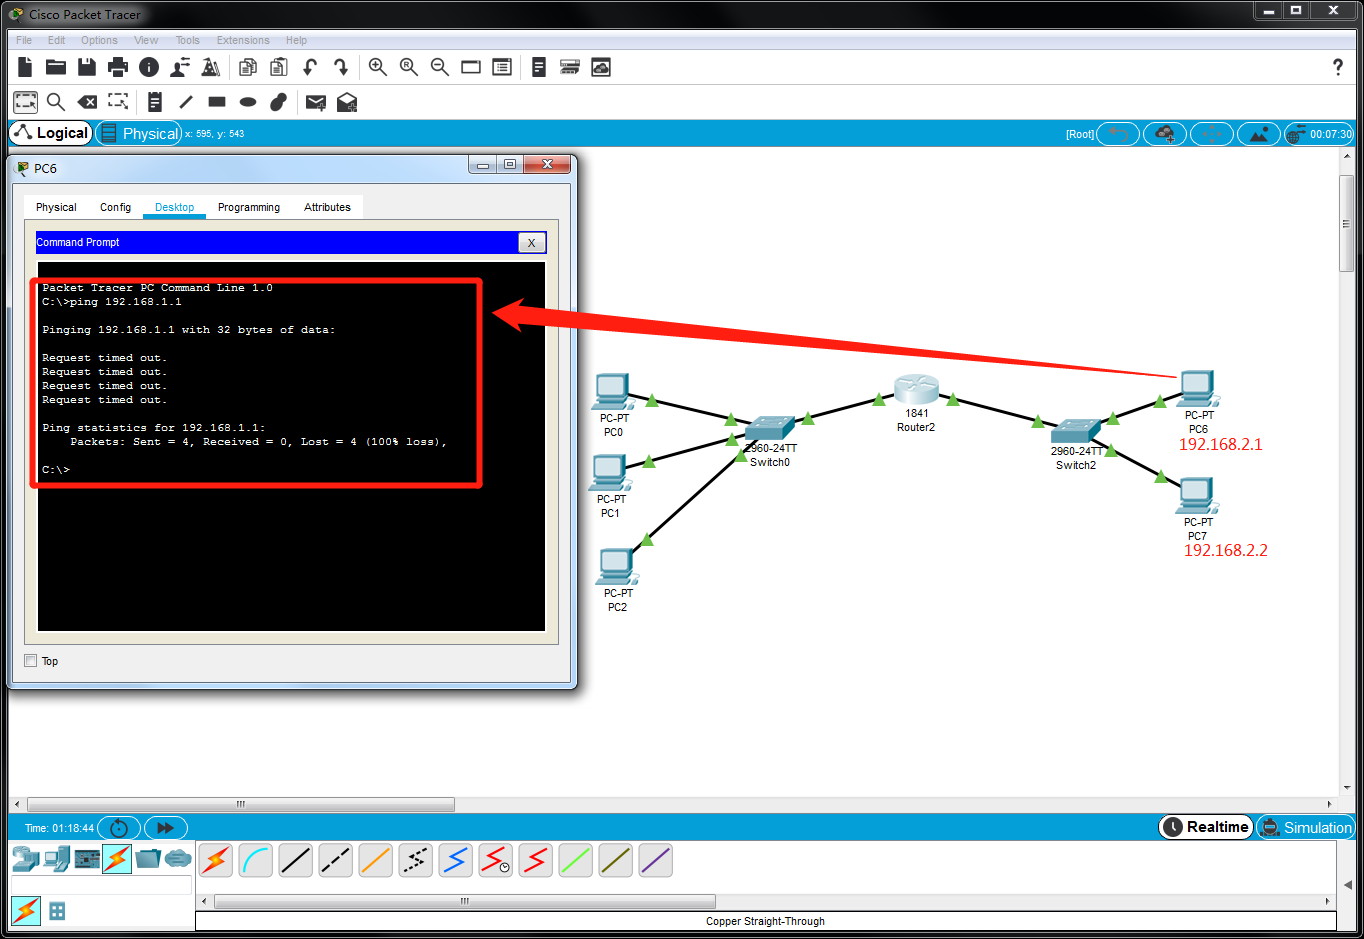Undo the last action
Viewport: 1364px width, 939px height.
(310, 67)
